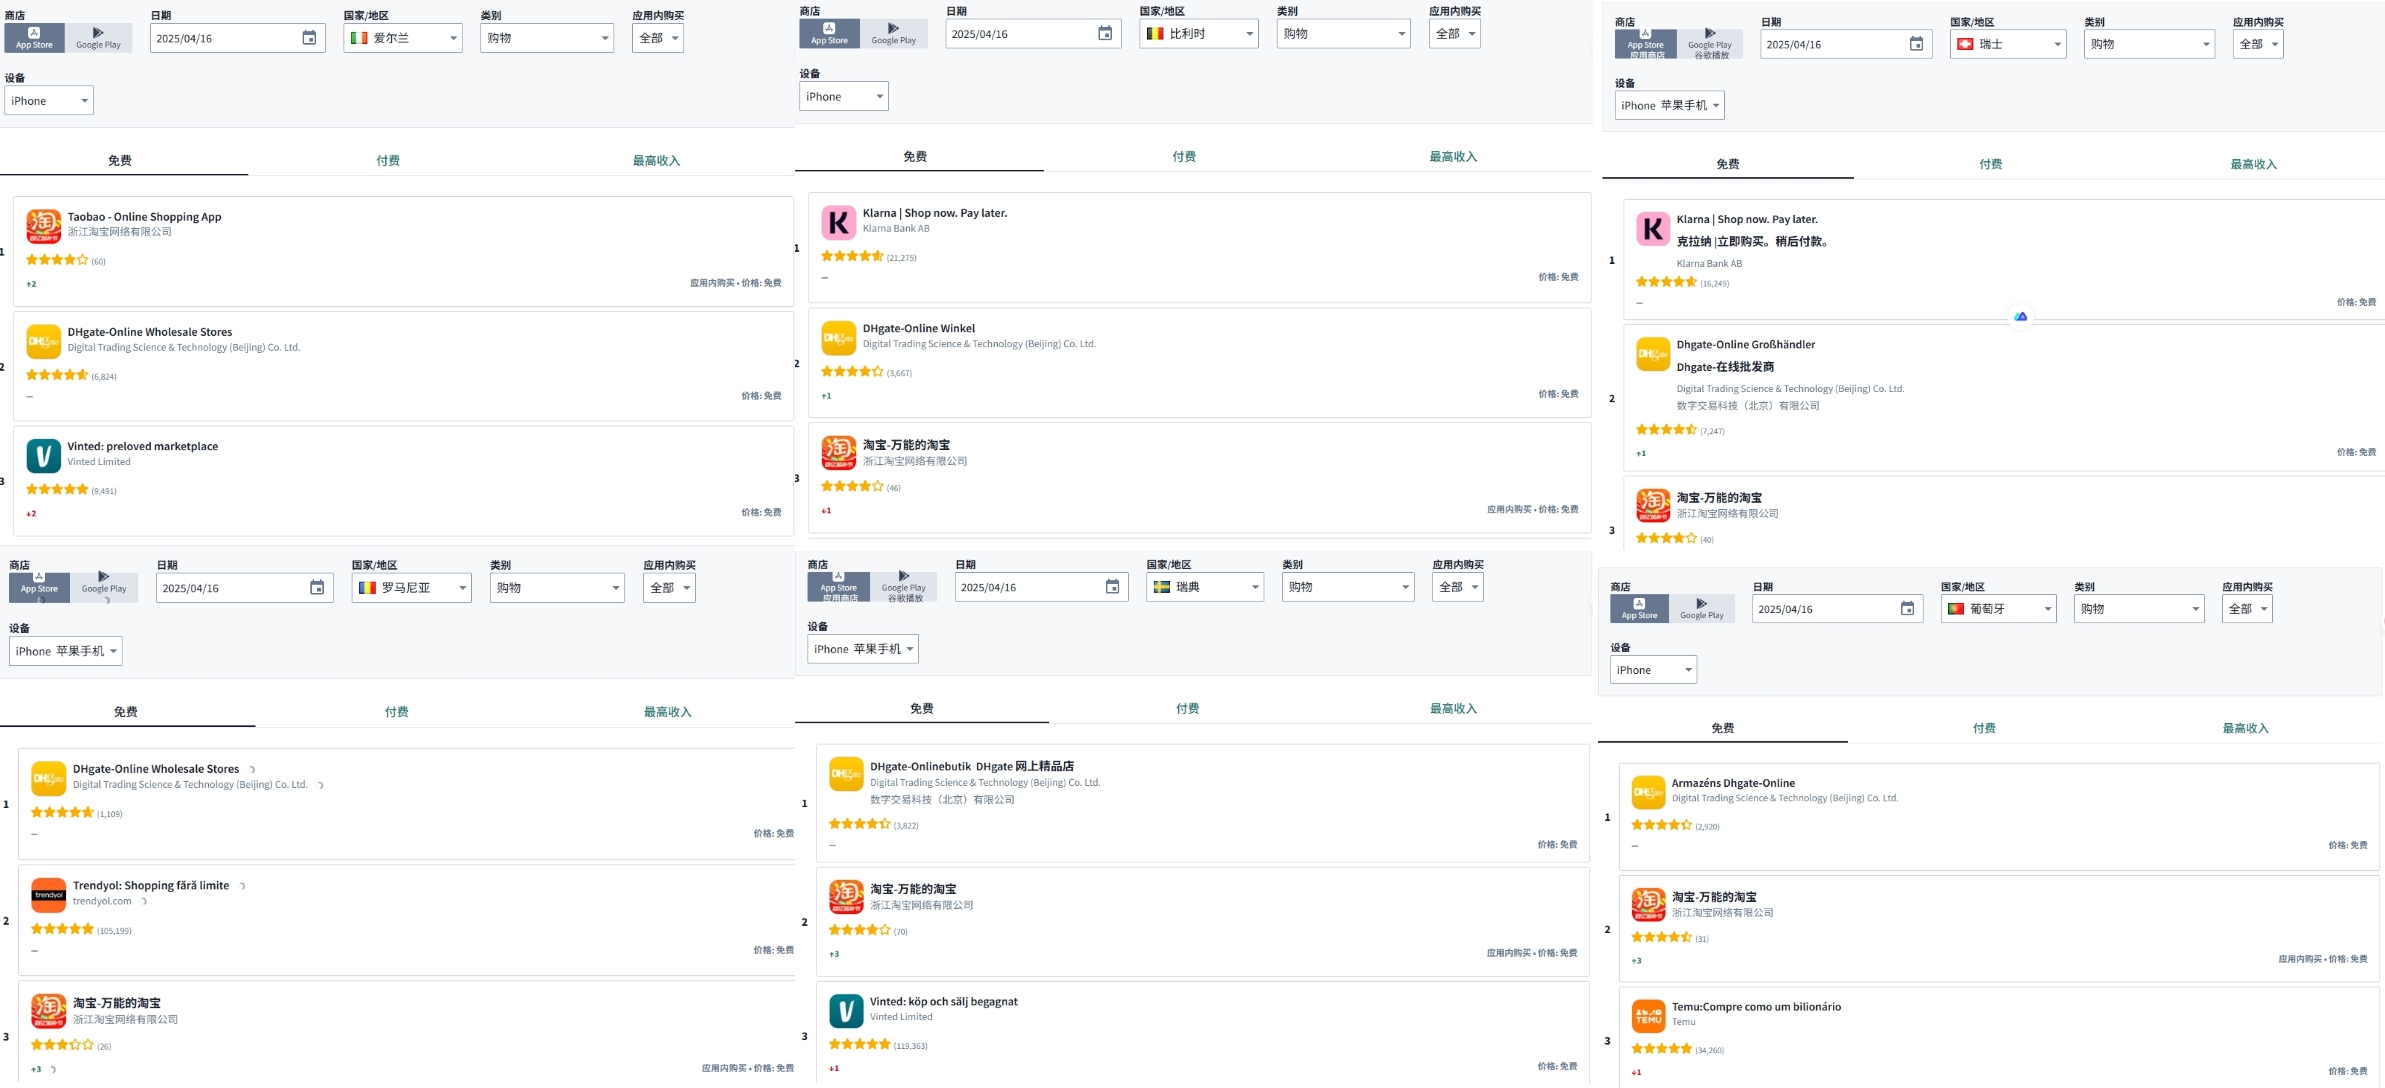Switch to Google Play in Portugal panel
This screenshot has width=2385, height=1088.
coord(1701,609)
